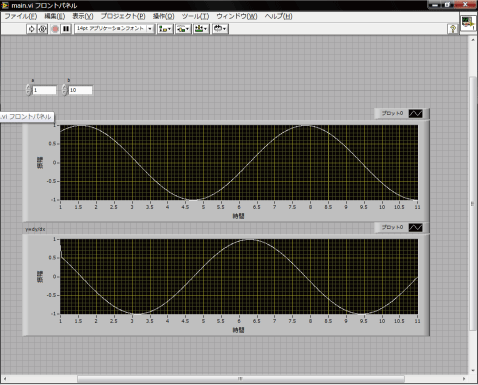Click horizontal scrollbar right arrow
478x385 pixels.
[464, 379]
